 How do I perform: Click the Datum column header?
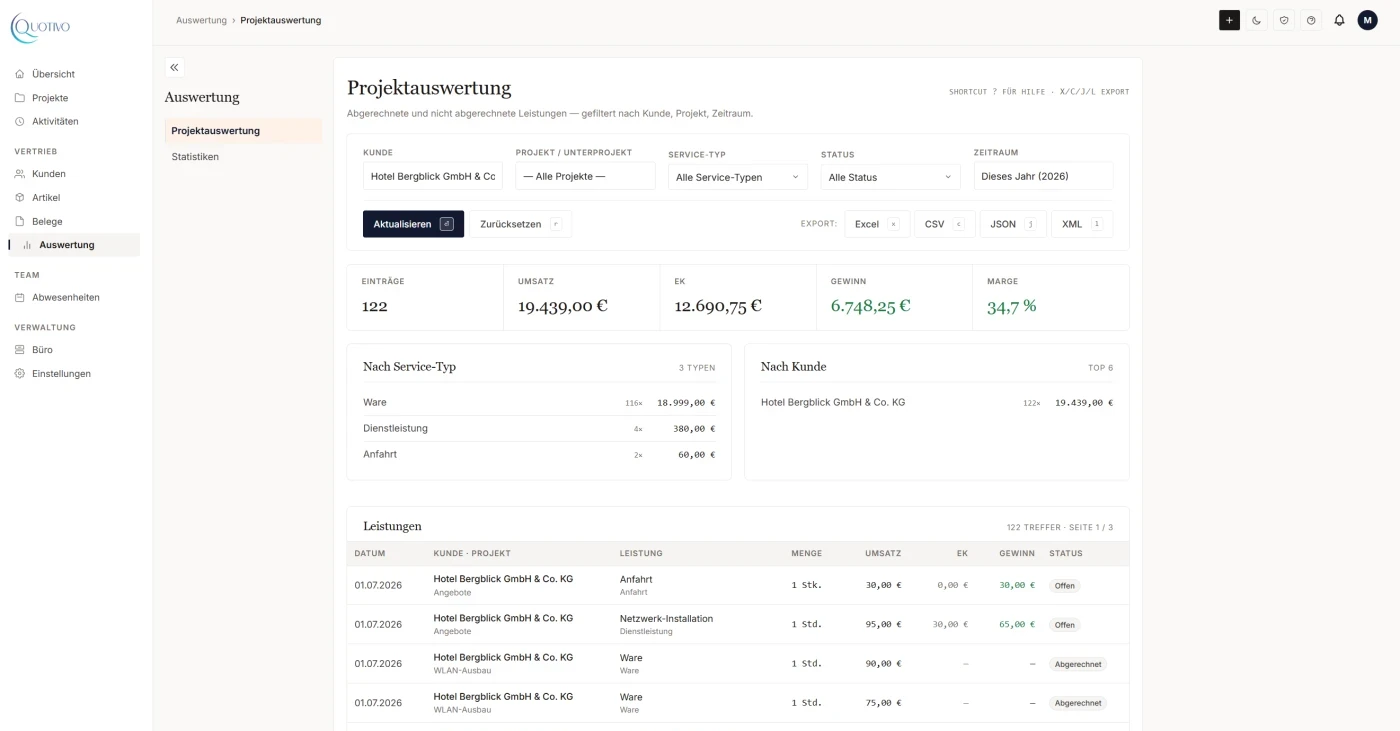pyautogui.click(x=370, y=553)
